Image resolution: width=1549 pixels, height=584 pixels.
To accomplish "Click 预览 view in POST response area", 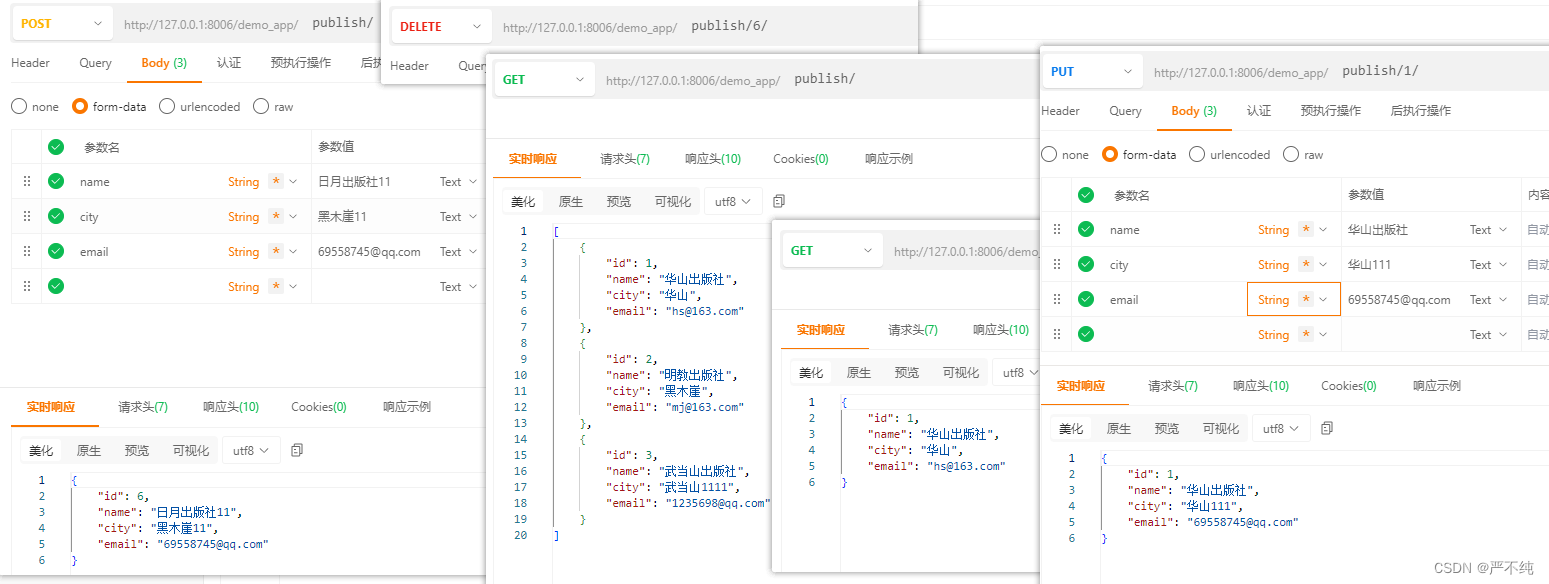I will point(137,451).
